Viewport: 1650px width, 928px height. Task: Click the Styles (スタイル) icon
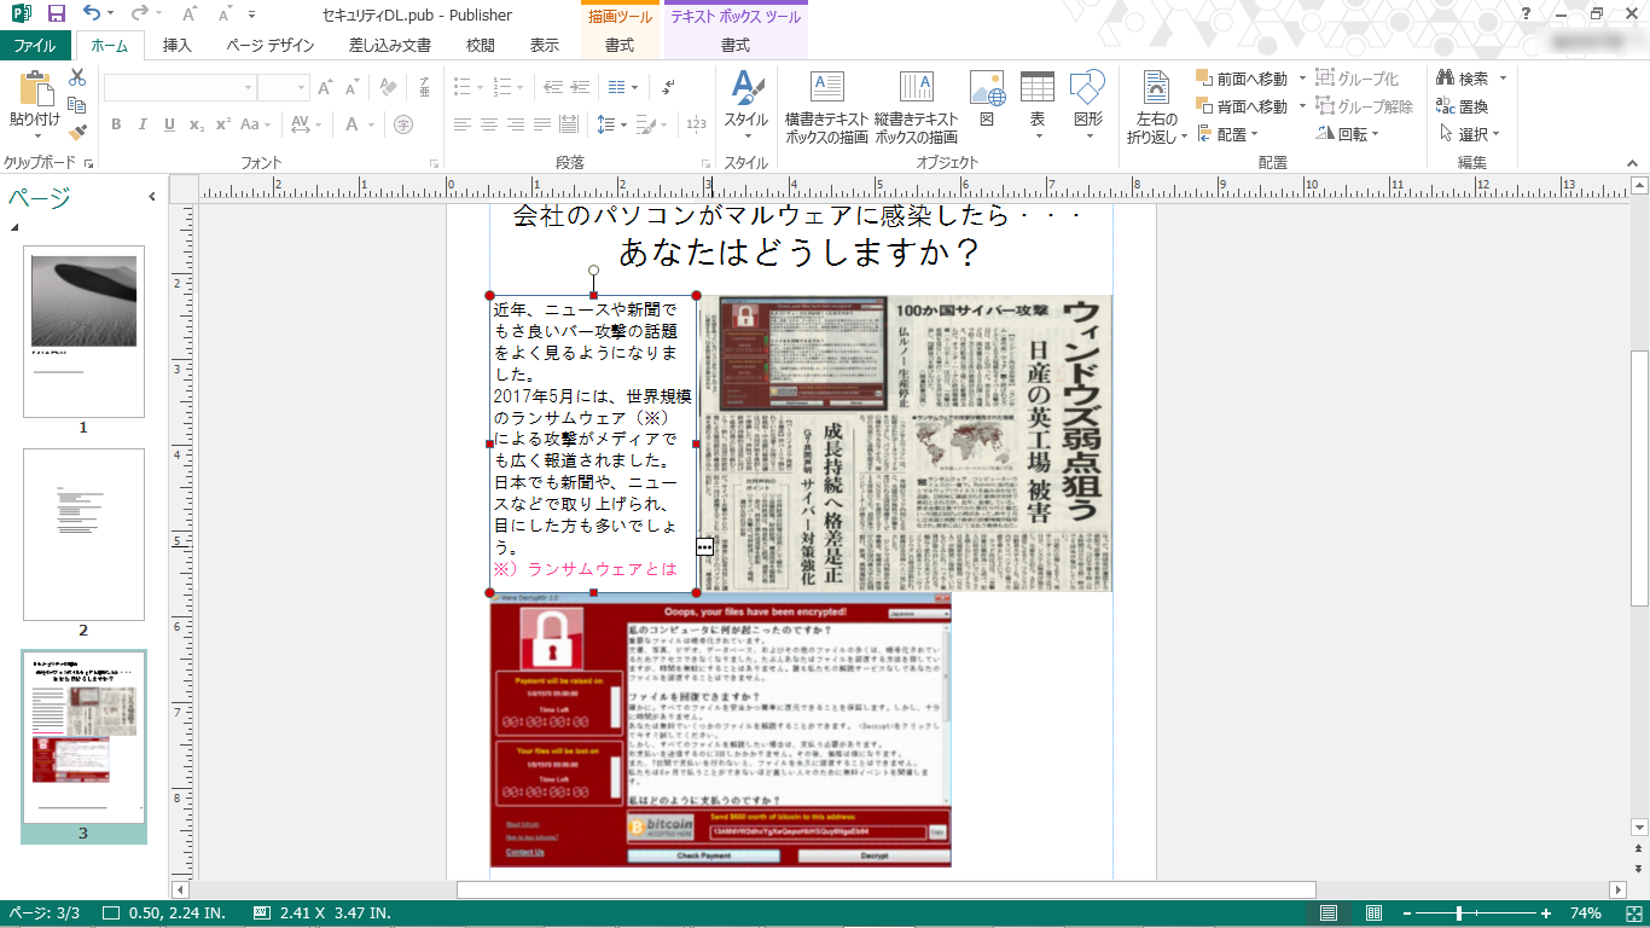click(x=746, y=88)
